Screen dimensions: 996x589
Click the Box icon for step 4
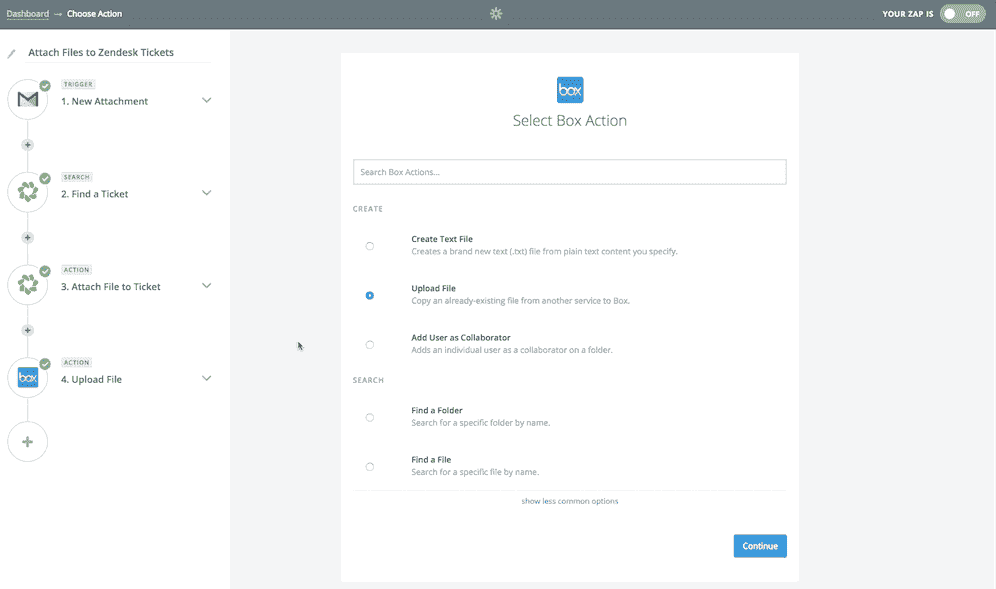coord(28,378)
